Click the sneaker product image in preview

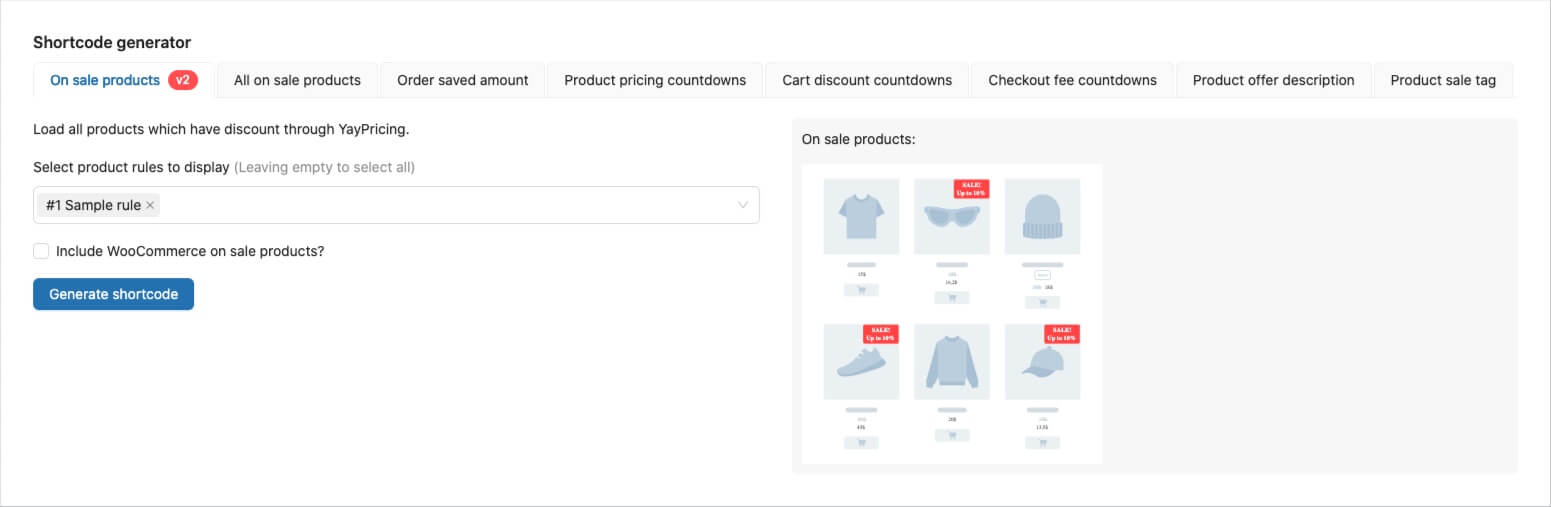click(x=861, y=362)
